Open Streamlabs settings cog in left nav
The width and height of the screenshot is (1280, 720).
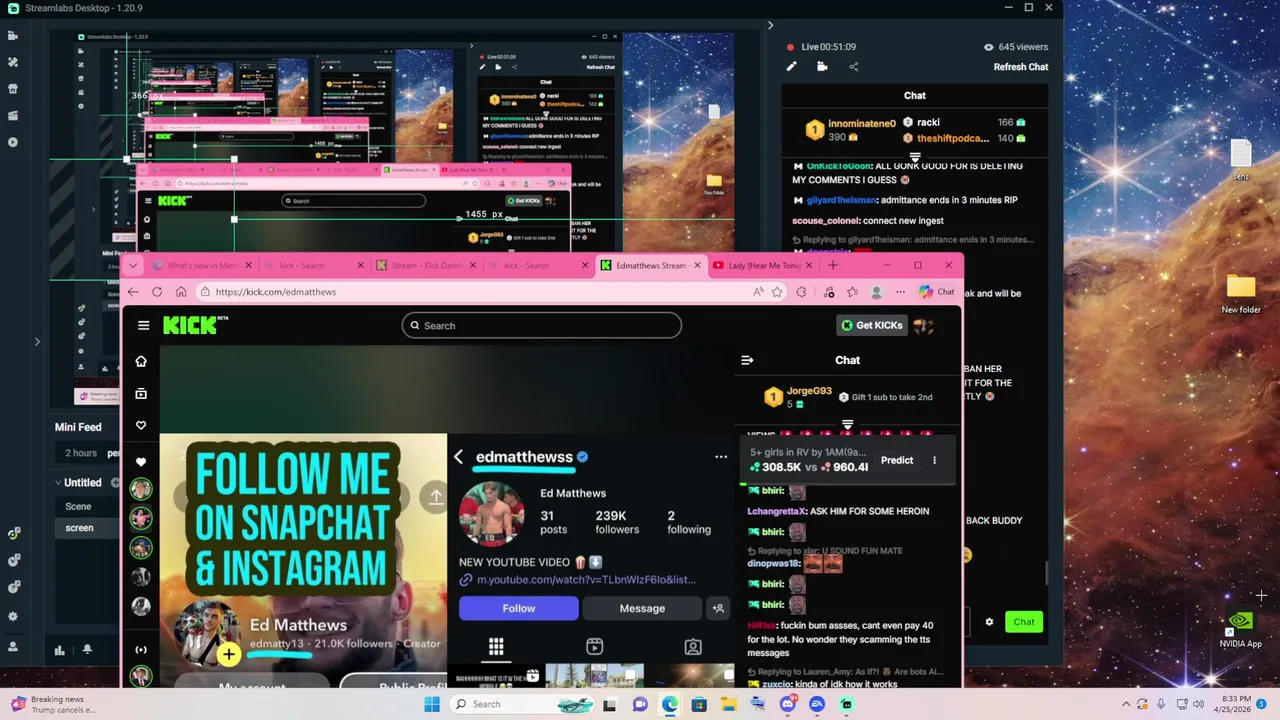(13, 616)
